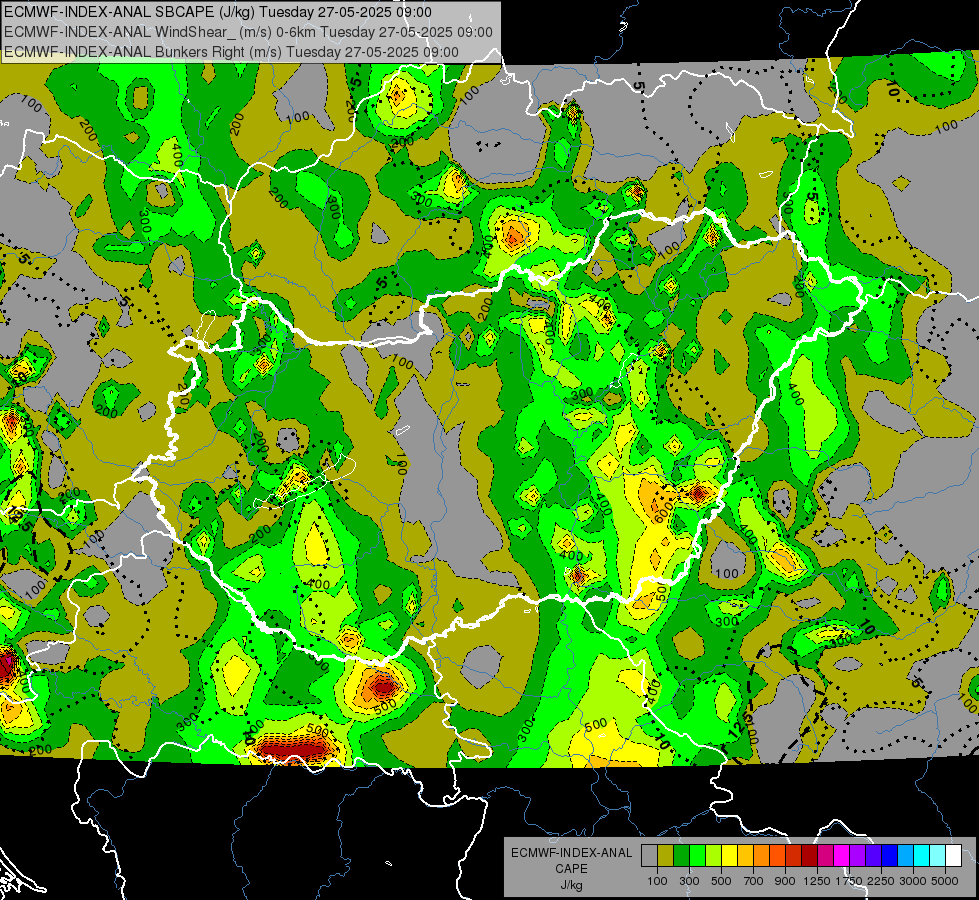This screenshot has width=979, height=900.
Task: Click the legend scale value 1250
Action: 817,881
